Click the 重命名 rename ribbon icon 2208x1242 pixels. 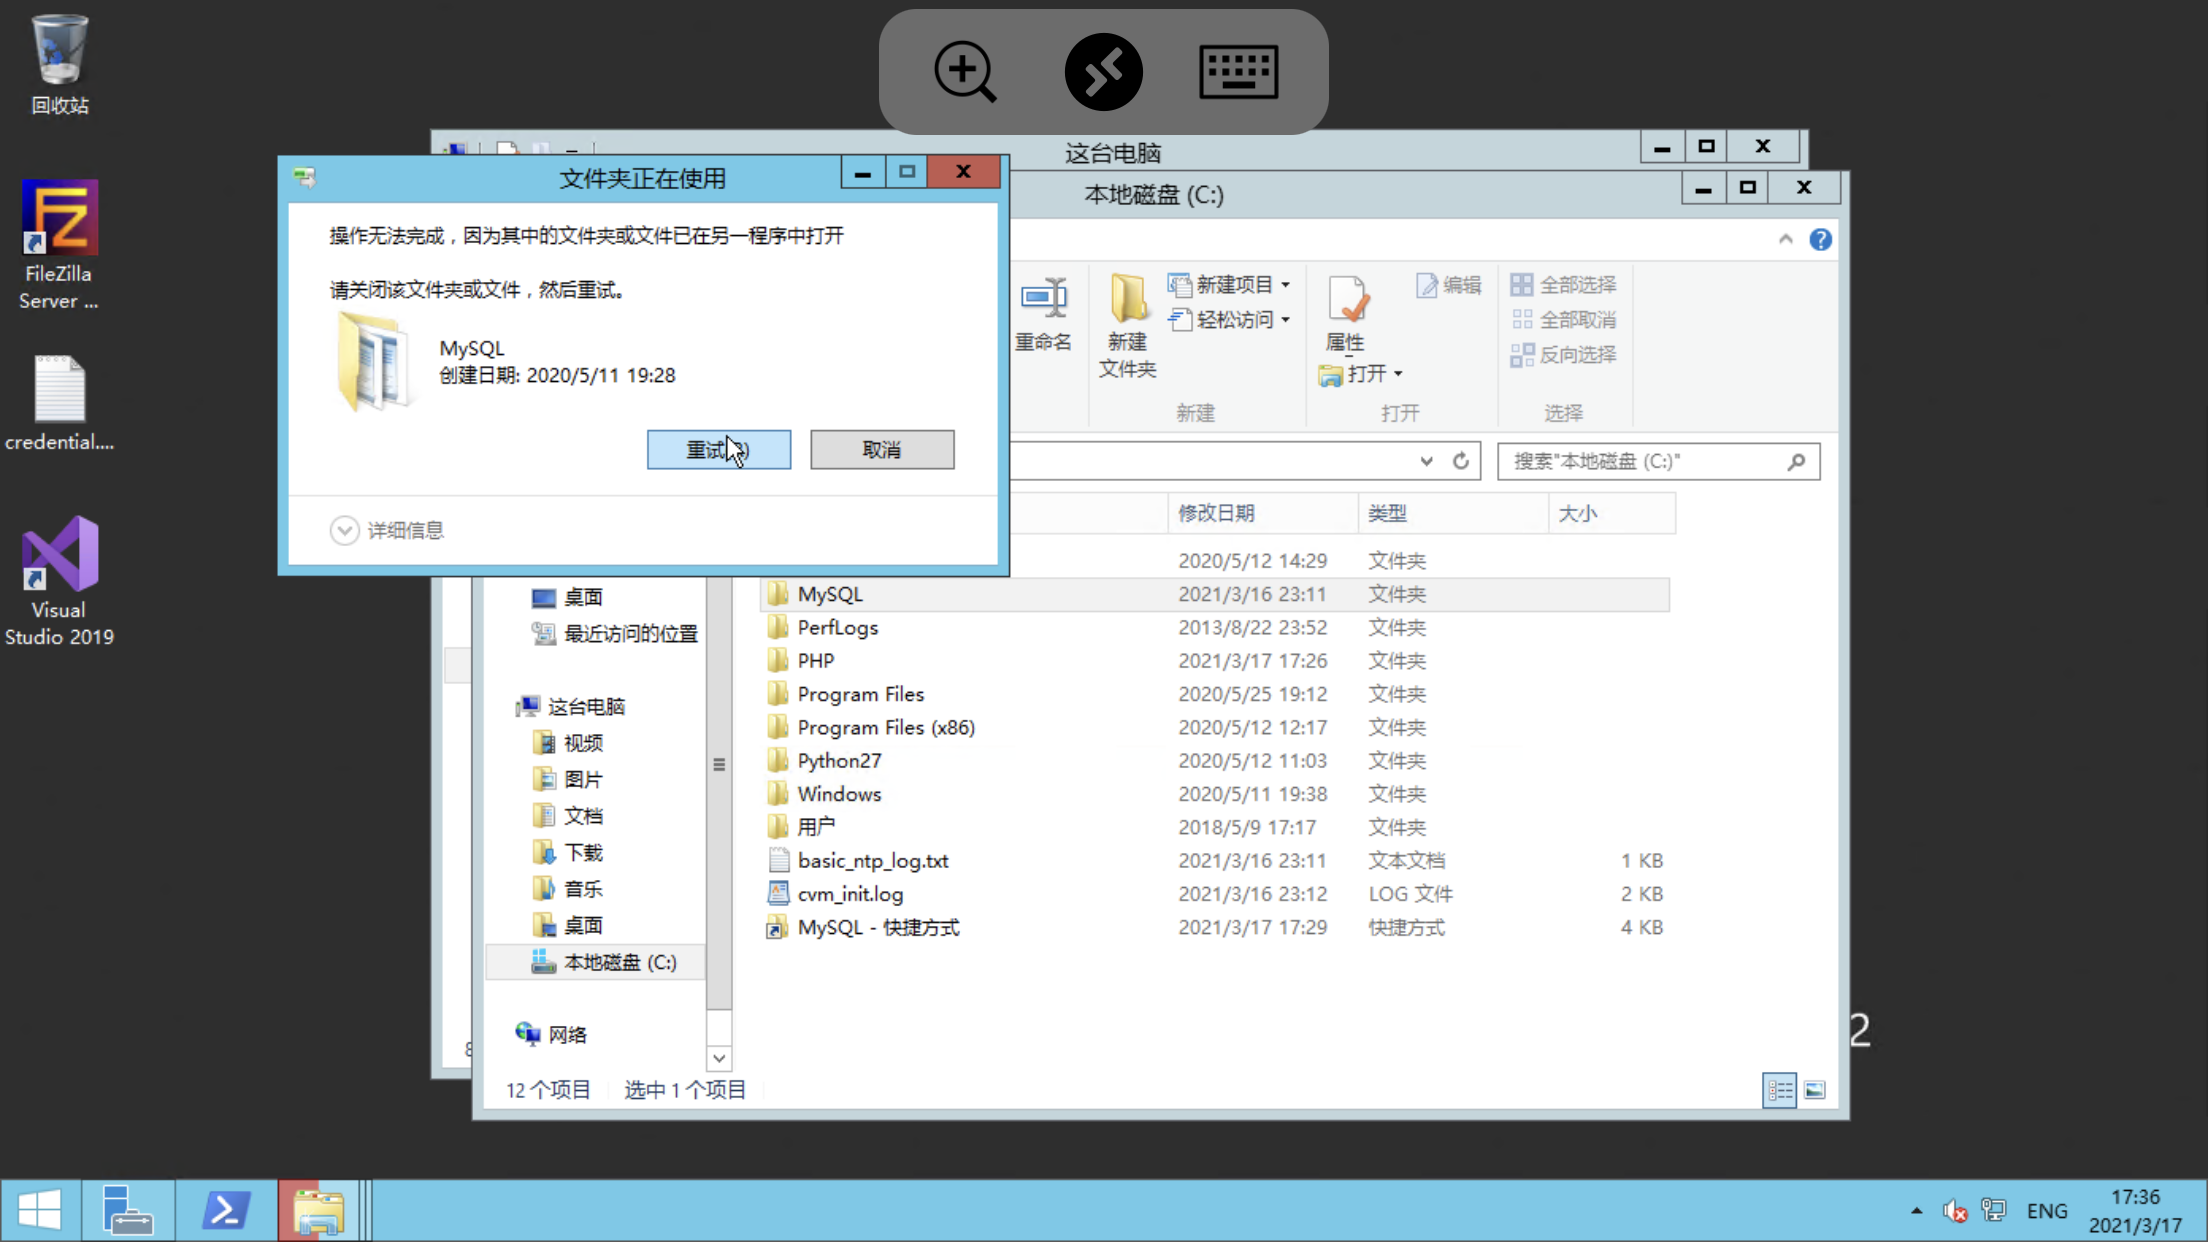pyautogui.click(x=1043, y=315)
